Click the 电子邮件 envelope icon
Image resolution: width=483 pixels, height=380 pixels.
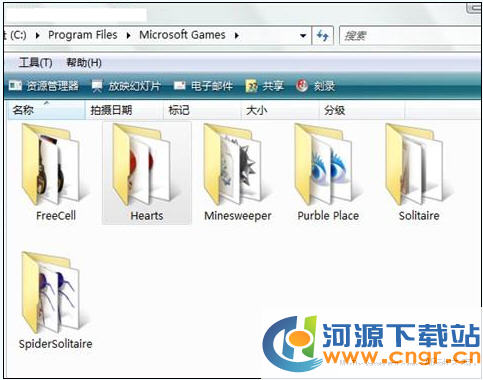179,86
